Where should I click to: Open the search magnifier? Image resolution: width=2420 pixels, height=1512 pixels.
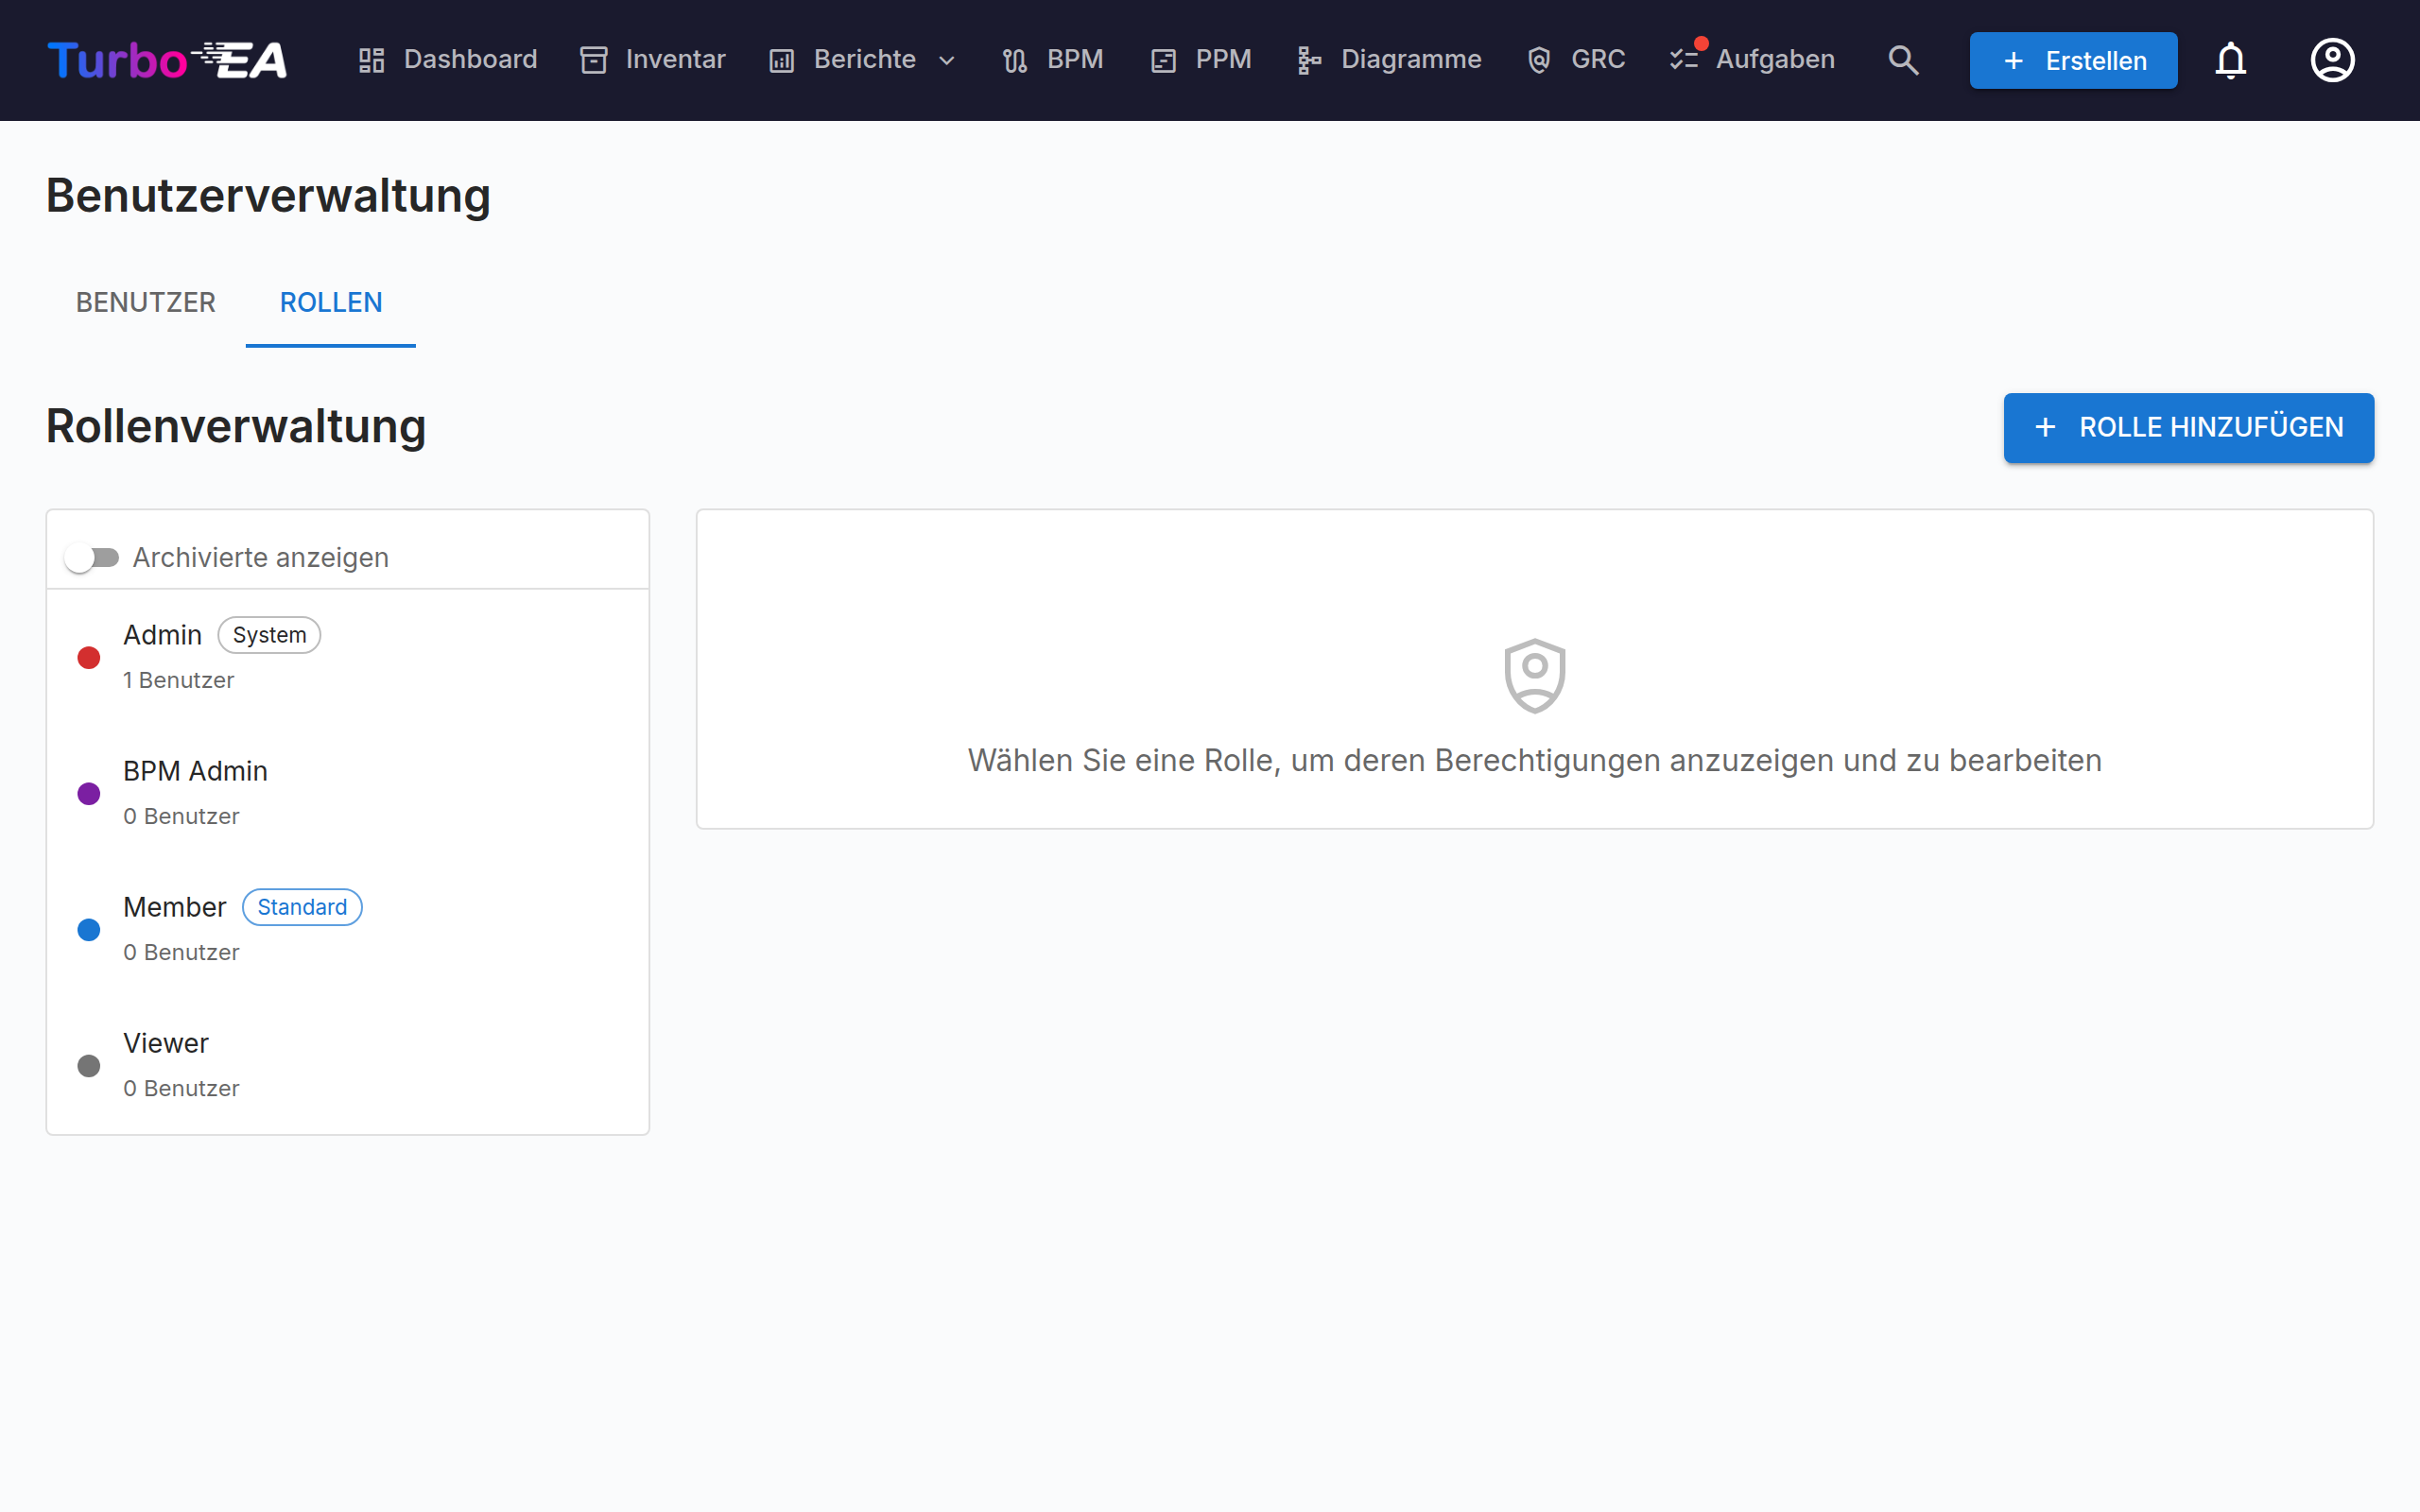(x=1903, y=60)
